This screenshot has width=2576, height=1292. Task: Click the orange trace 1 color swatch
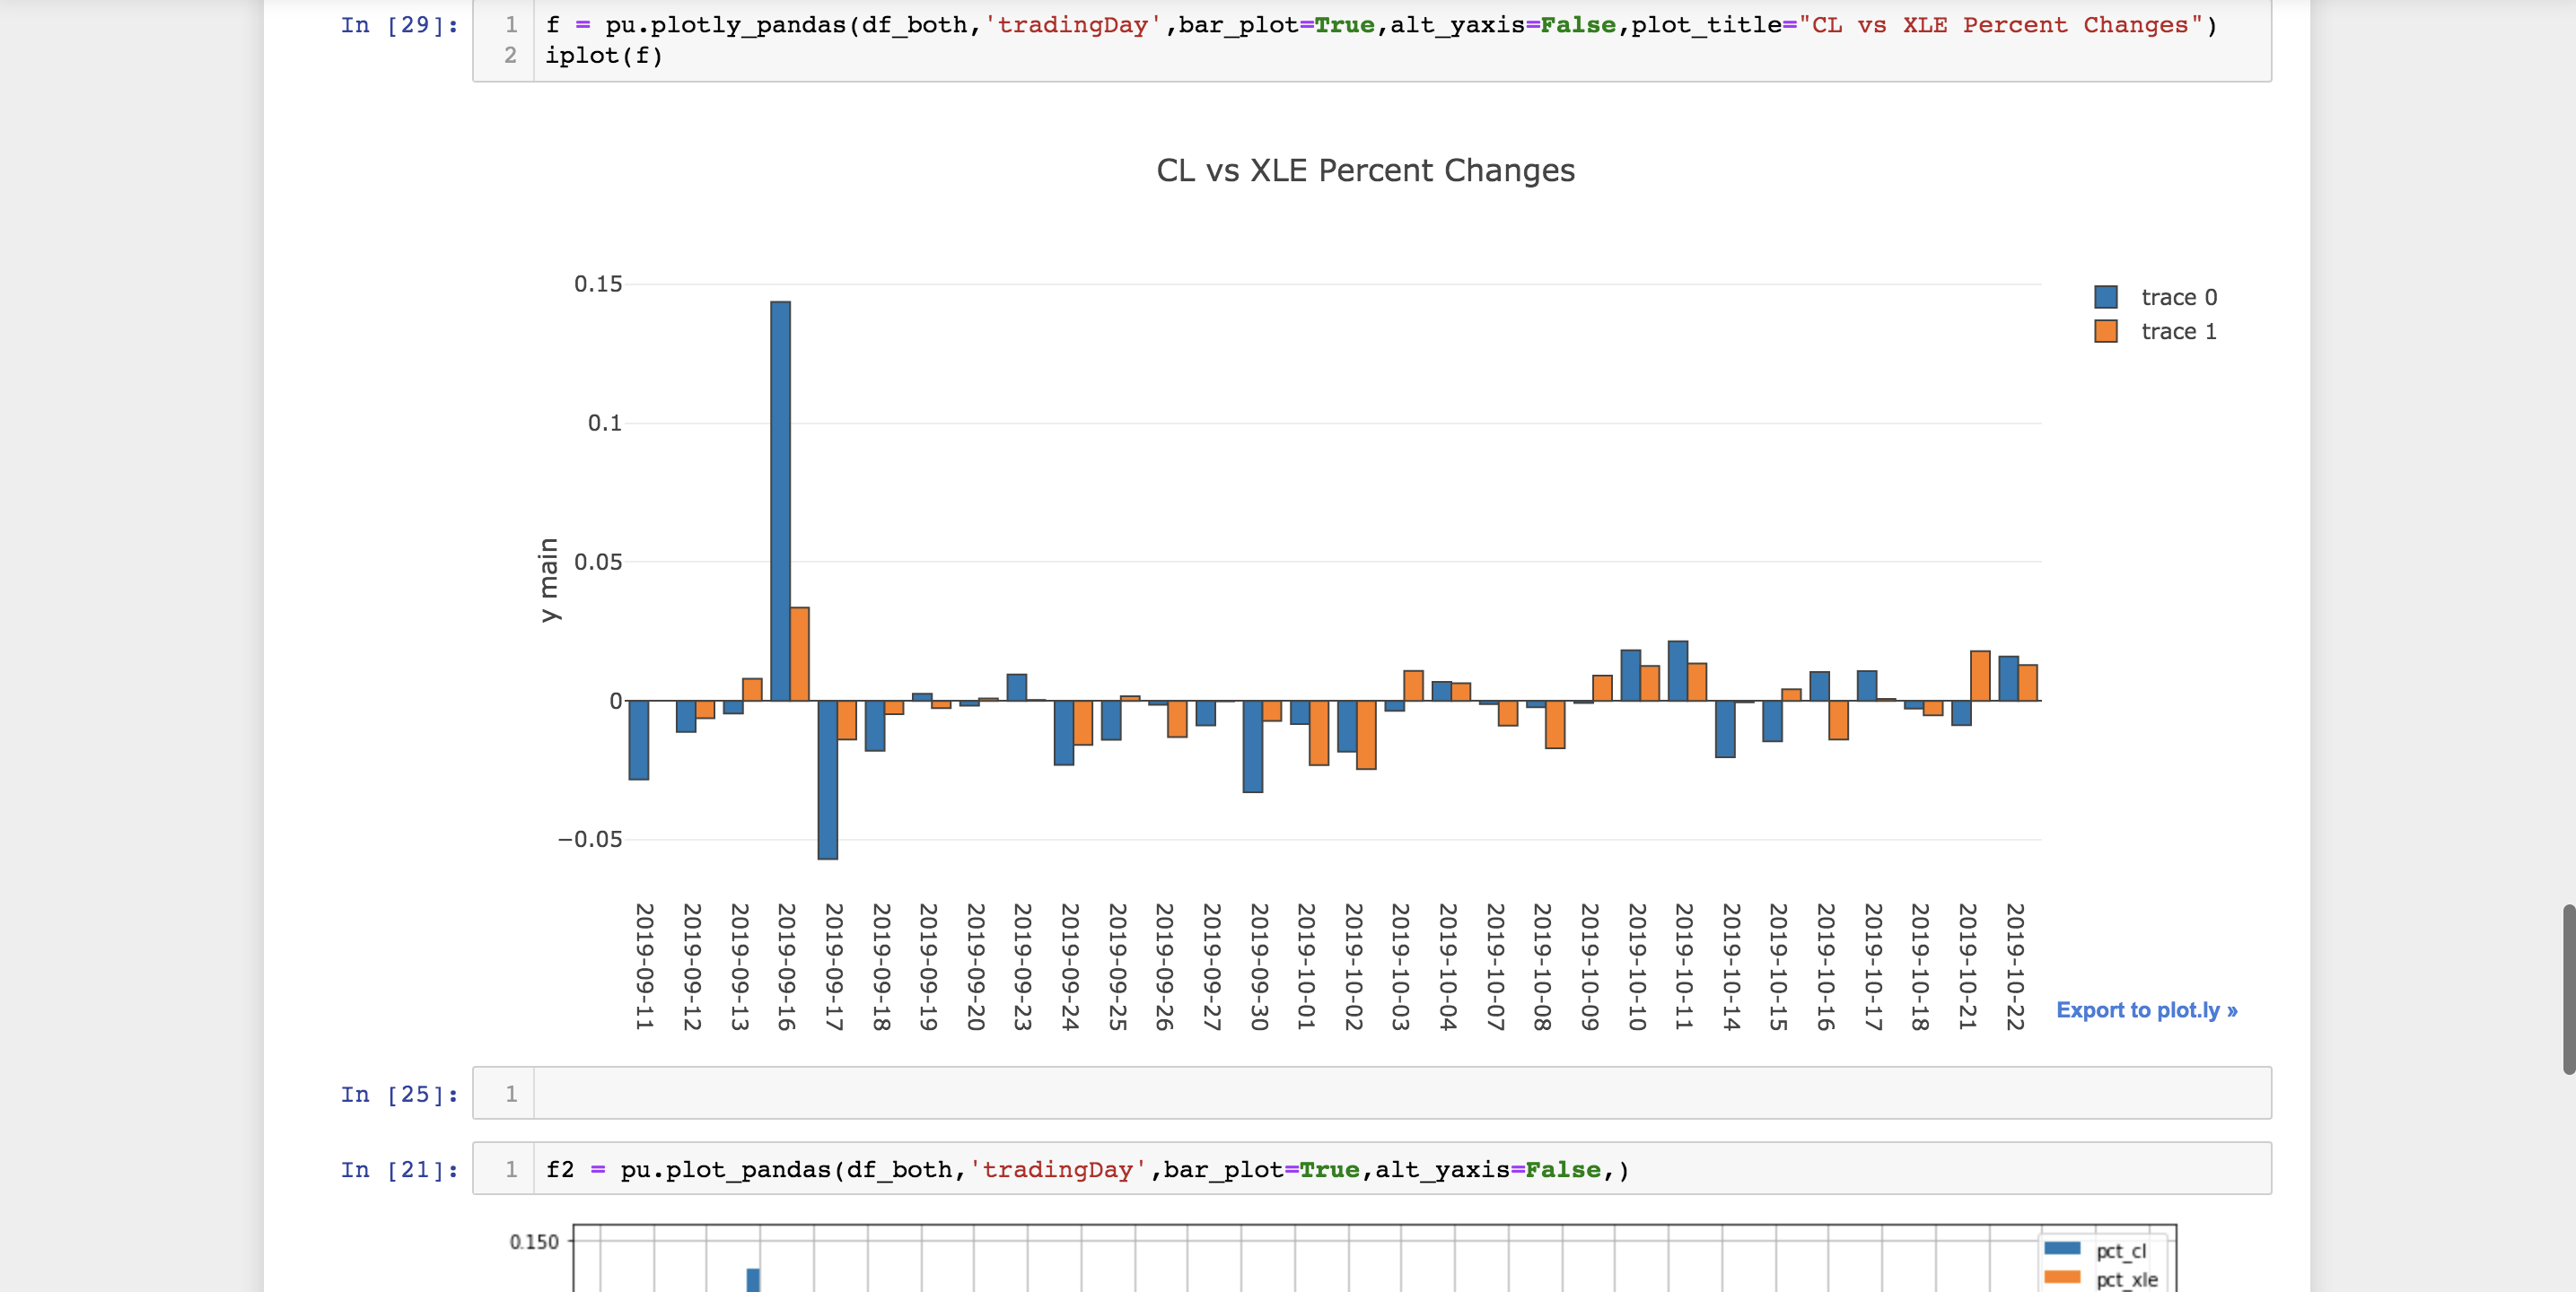click(x=2105, y=331)
